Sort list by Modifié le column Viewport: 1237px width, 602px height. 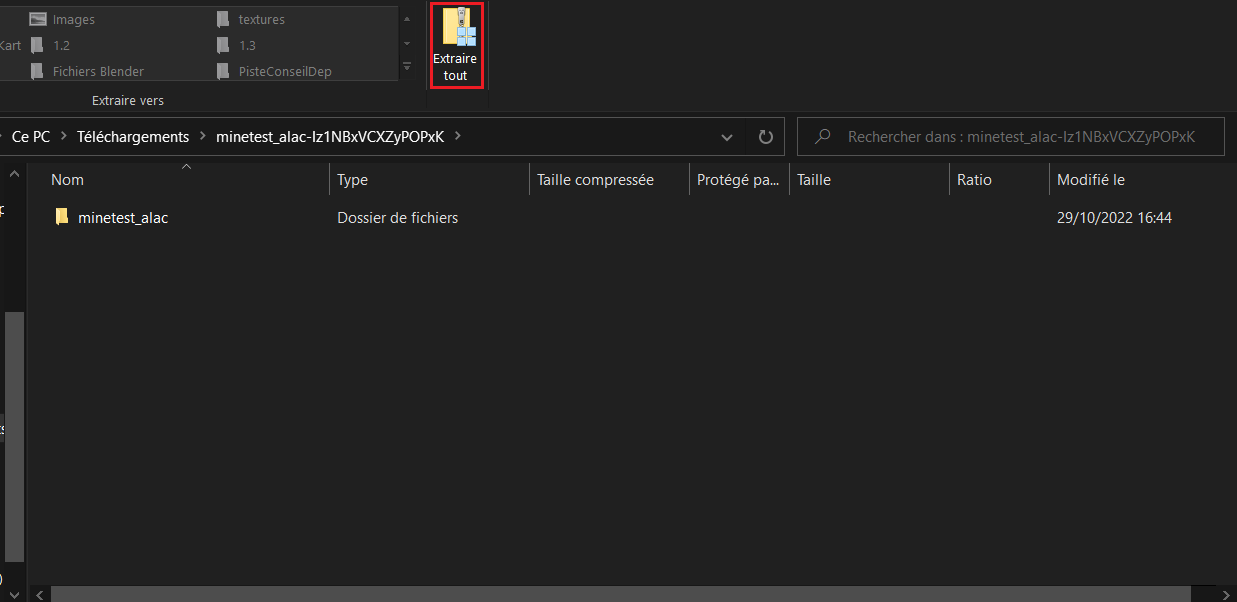(1091, 180)
